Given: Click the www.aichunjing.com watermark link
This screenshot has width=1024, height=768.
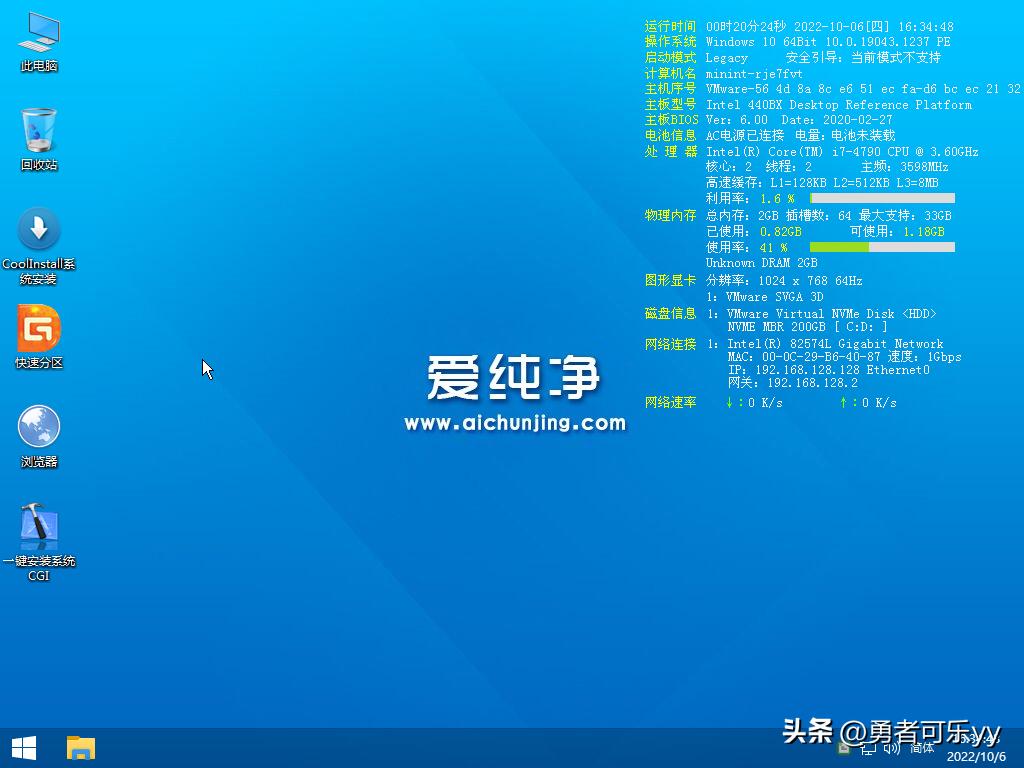Looking at the screenshot, I should coord(516,423).
